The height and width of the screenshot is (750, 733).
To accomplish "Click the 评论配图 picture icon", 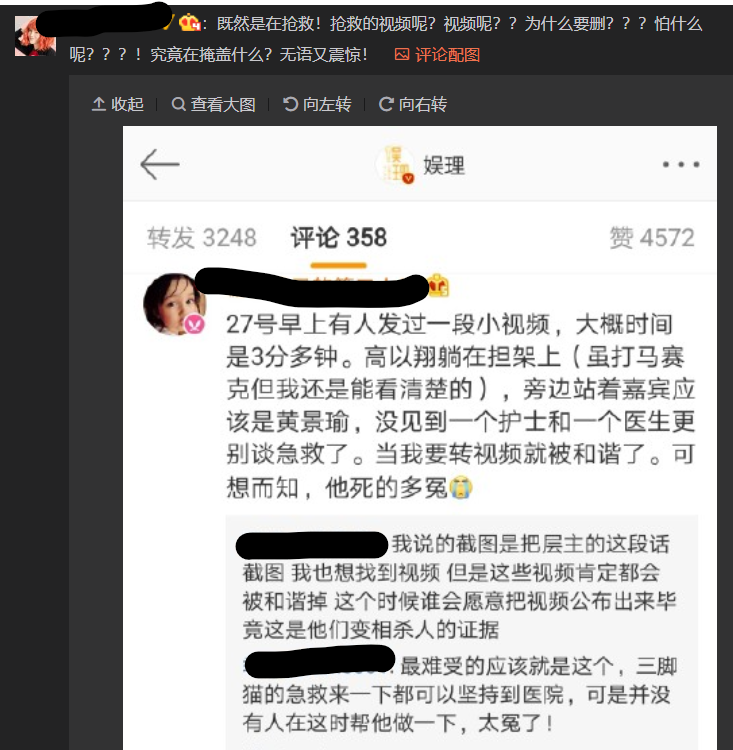I will click(402, 55).
